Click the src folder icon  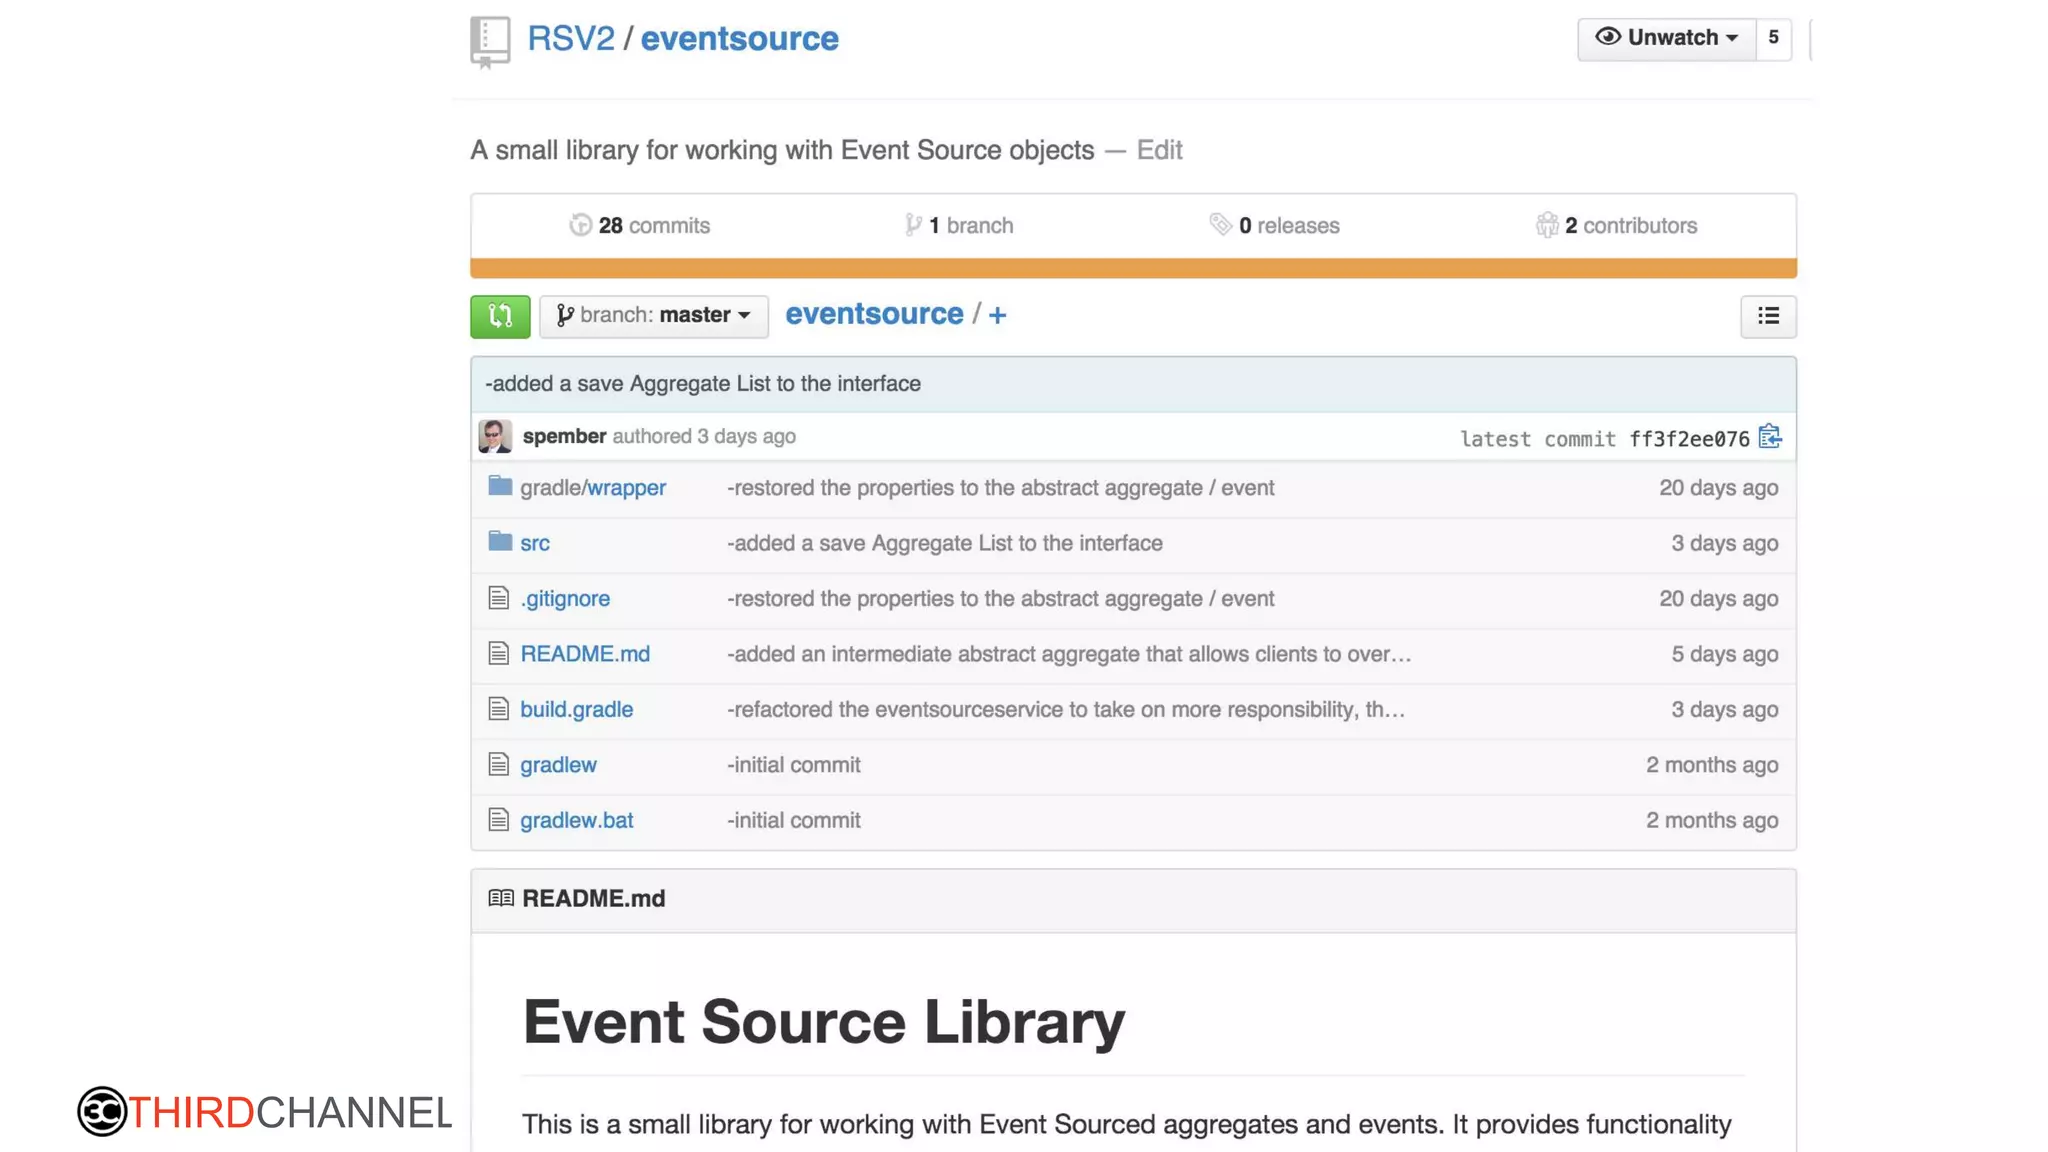(x=500, y=542)
